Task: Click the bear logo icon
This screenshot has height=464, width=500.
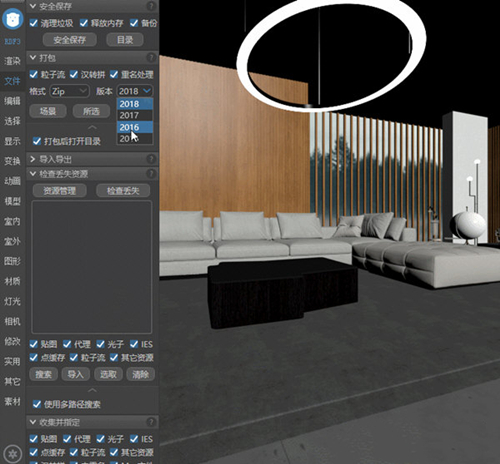Action: click(x=13, y=19)
